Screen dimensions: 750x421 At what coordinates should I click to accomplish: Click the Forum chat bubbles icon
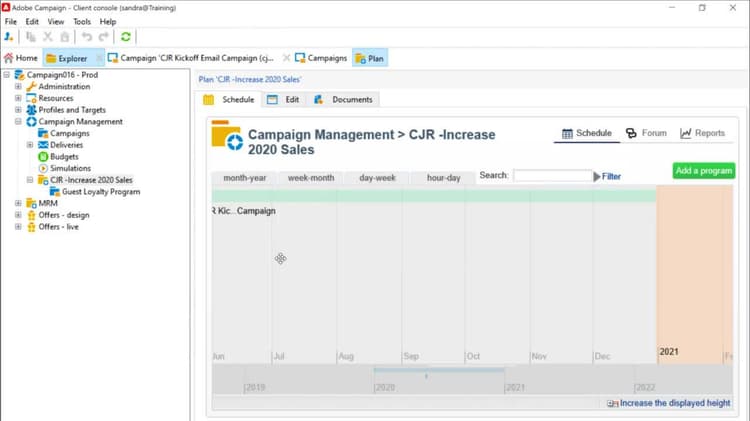(x=631, y=133)
